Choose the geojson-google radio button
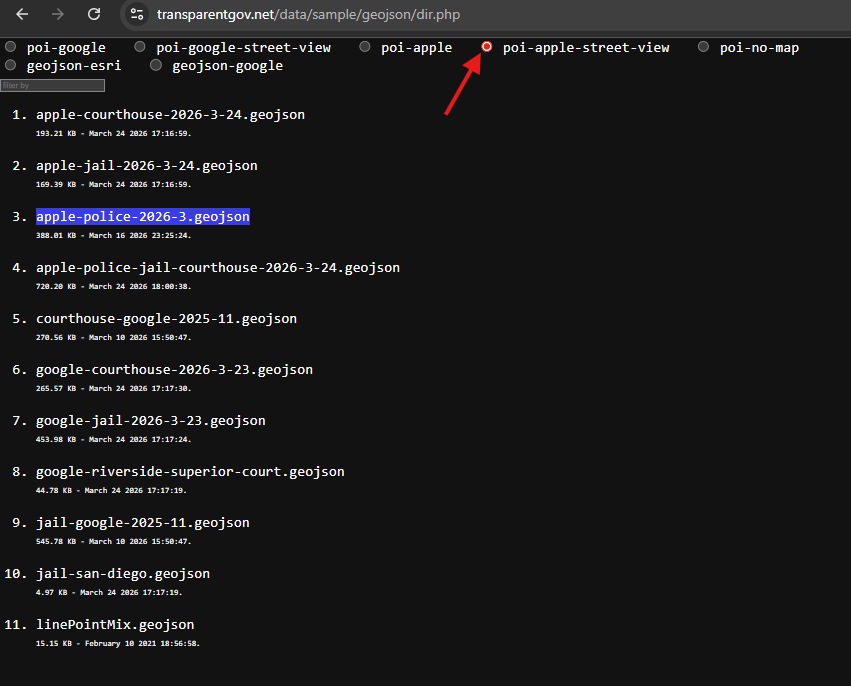 [x=156, y=65]
